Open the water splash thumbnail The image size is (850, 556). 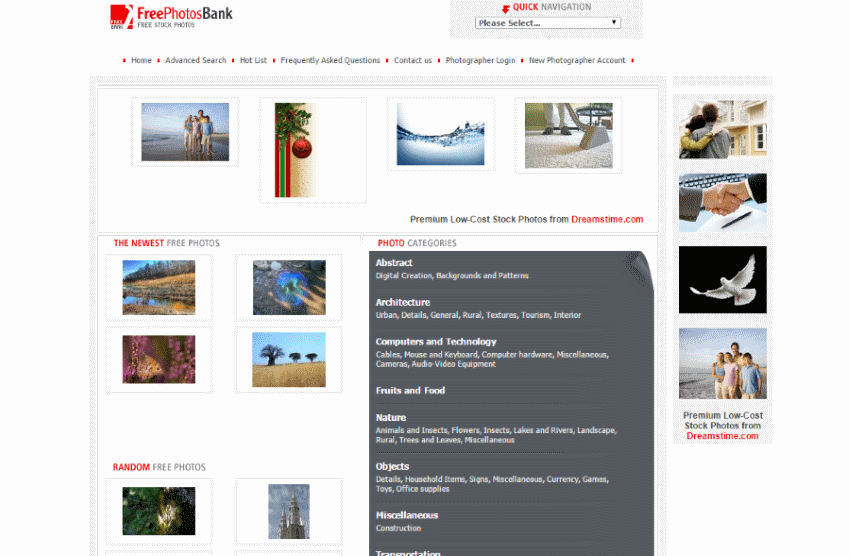[x=440, y=134]
